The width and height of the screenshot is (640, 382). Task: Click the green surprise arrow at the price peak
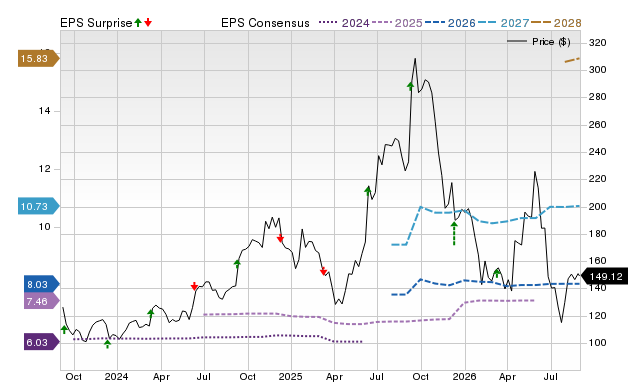(410, 86)
